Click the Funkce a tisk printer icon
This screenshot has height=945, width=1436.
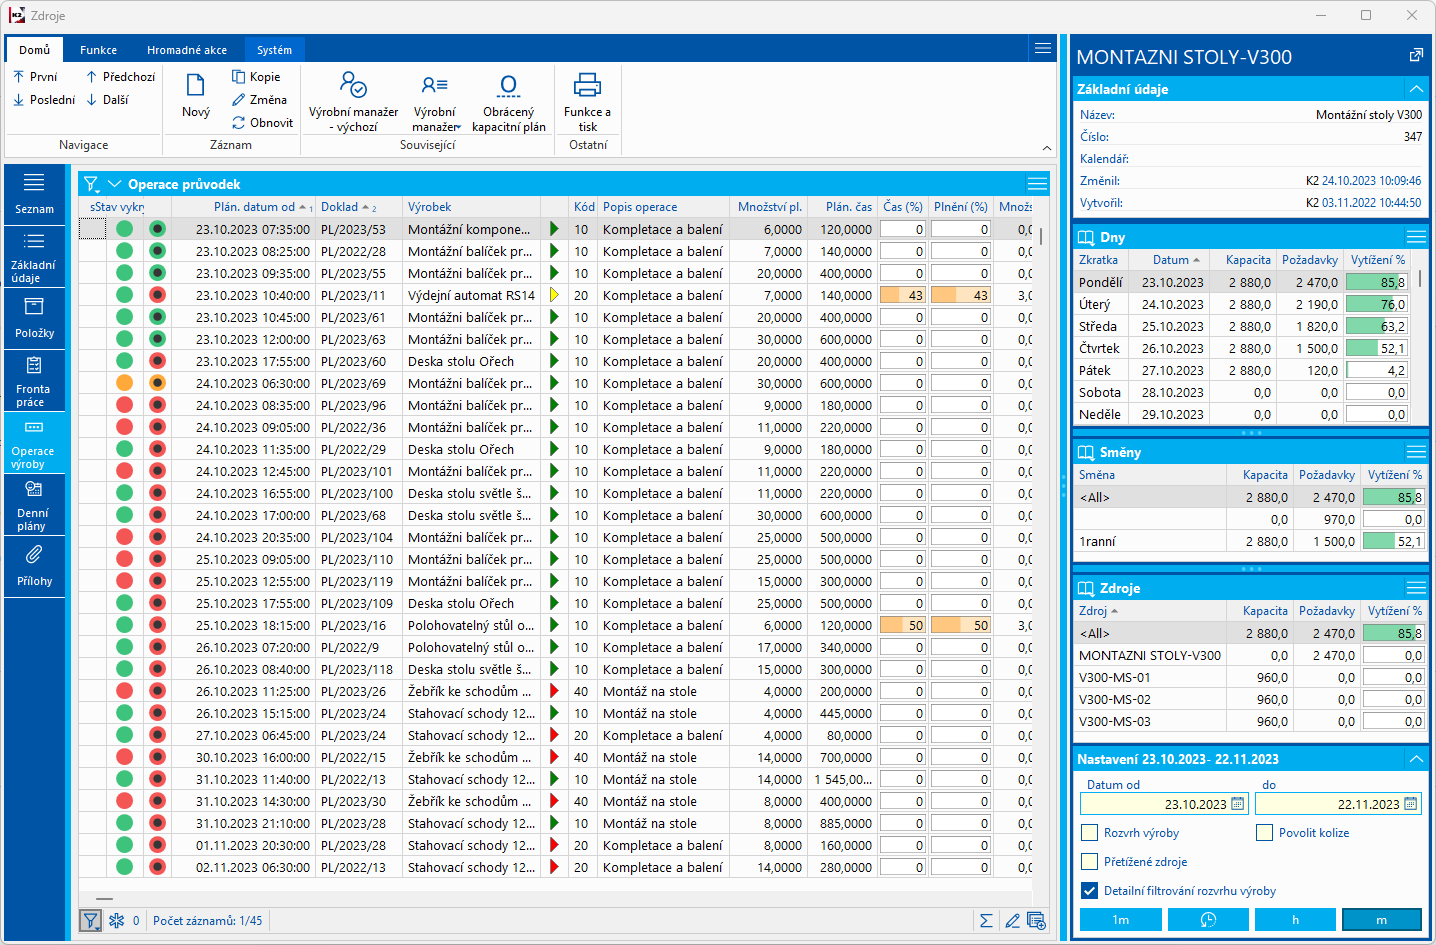(587, 86)
